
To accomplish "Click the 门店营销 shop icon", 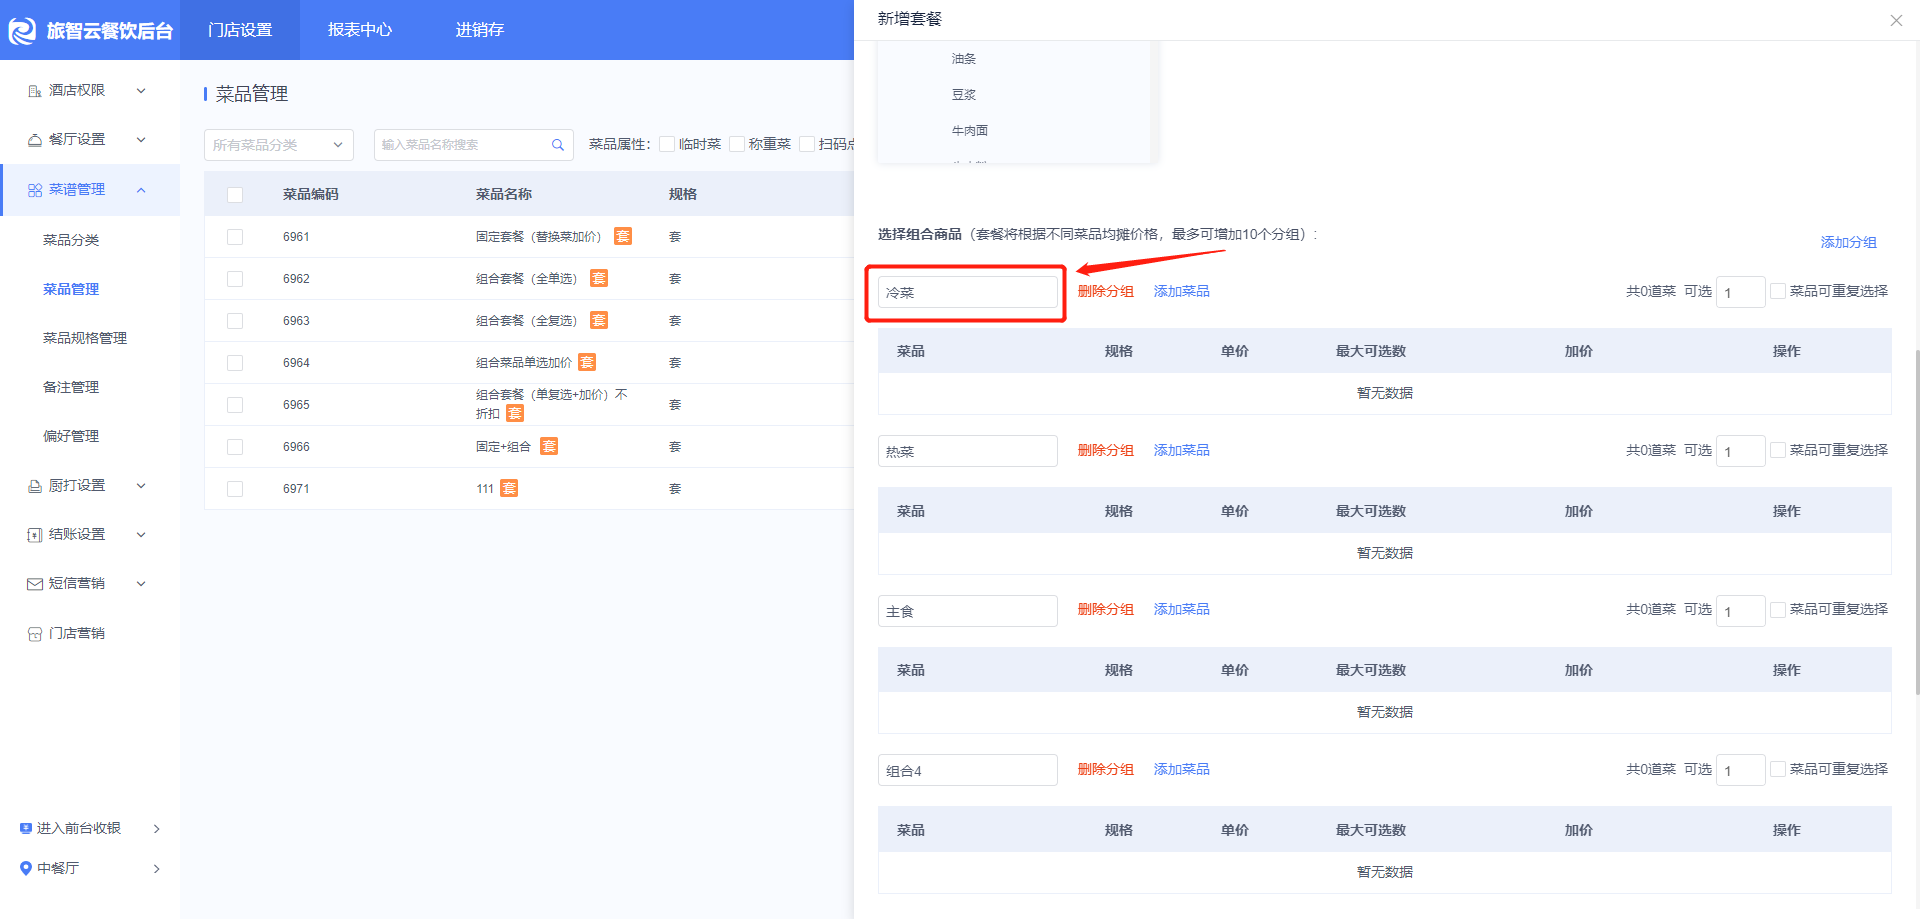I will click(35, 634).
